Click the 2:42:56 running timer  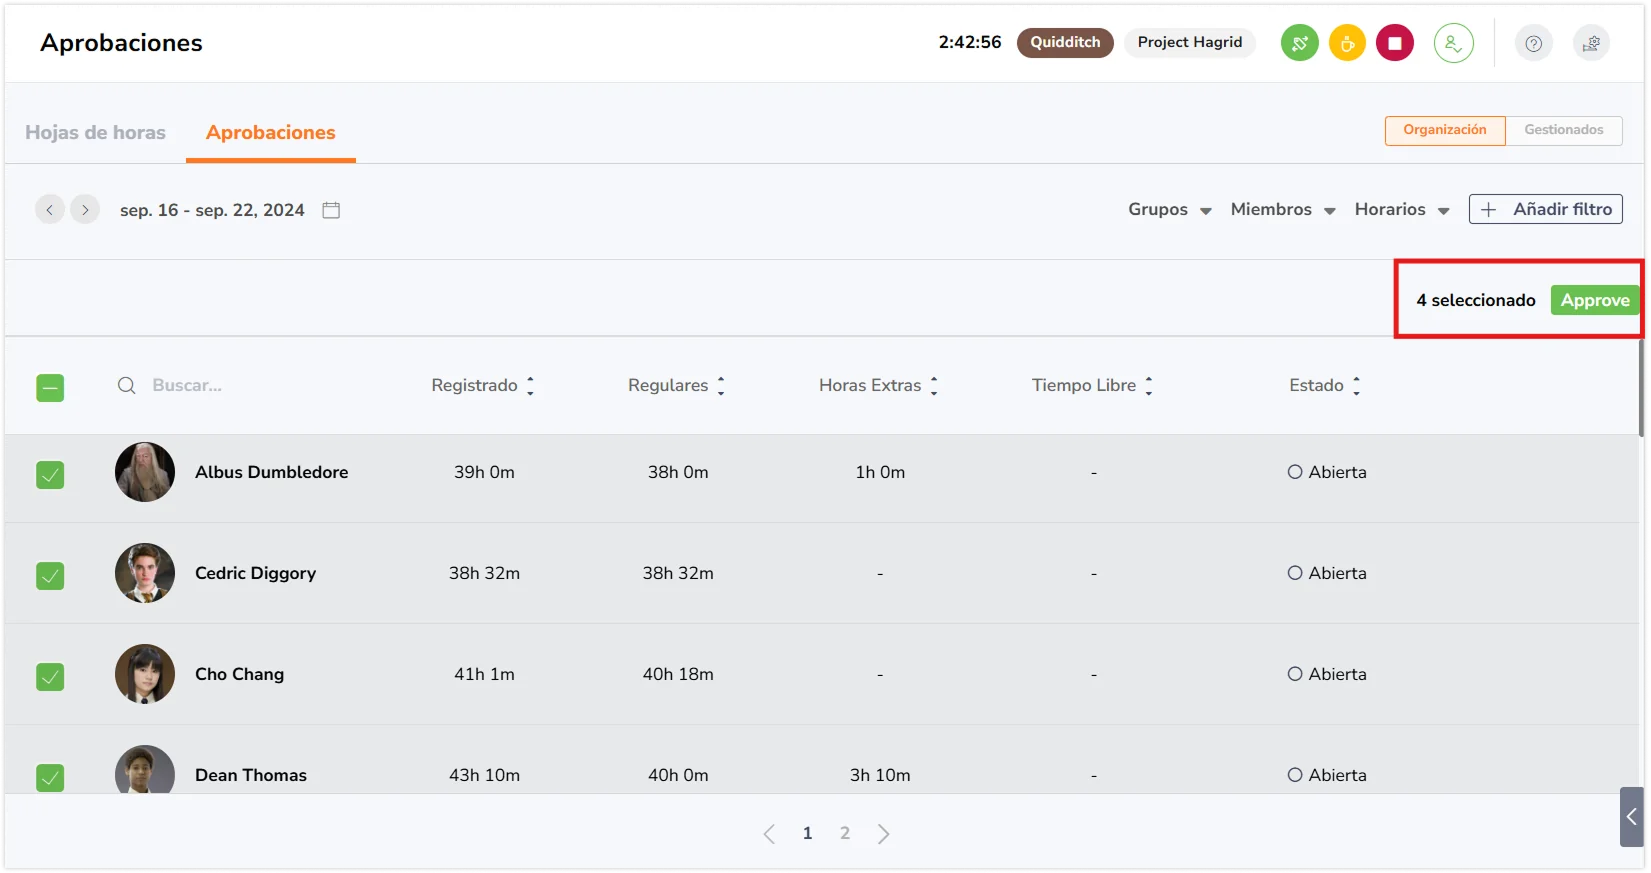point(970,42)
